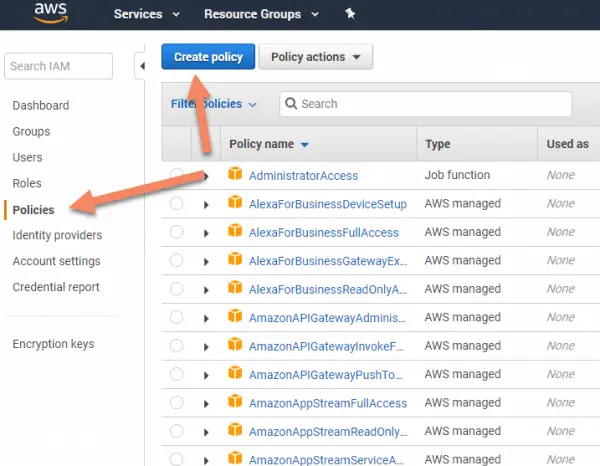Select the AmazonAppStreamFullAccess radio button
The image size is (600, 466).
point(176,402)
